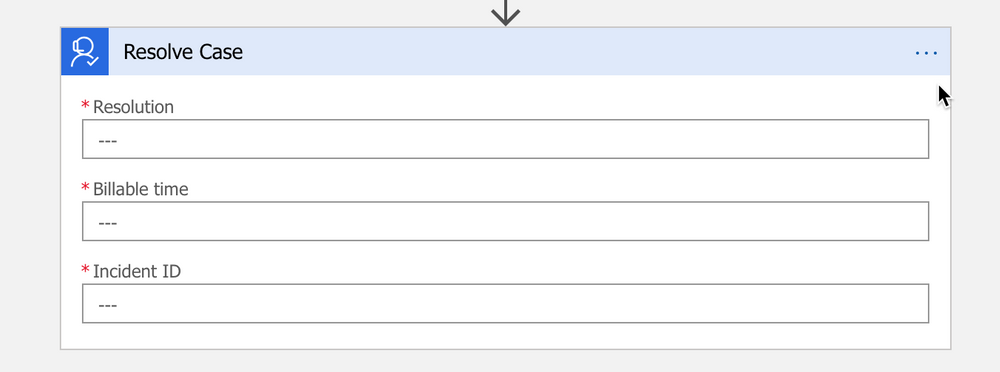Open the Resolve Case ellipsis menu
This screenshot has width=1000, height=372.
926,53
